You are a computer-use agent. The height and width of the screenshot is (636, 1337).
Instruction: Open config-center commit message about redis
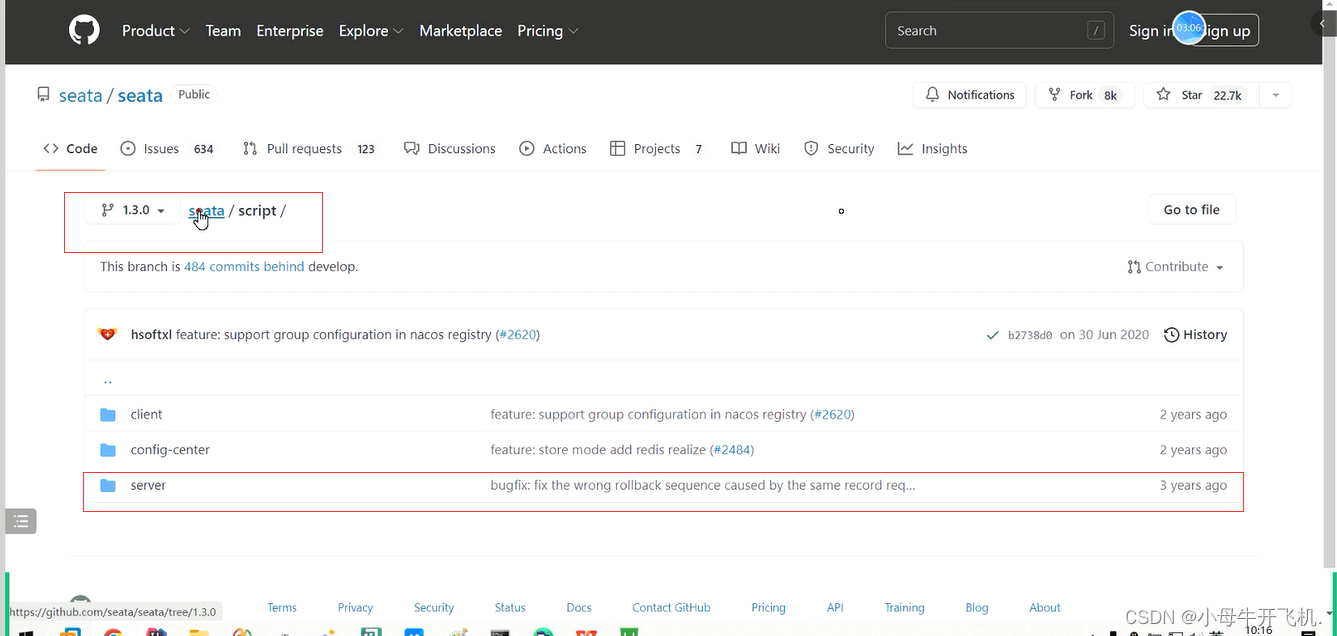tap(598, 450)
